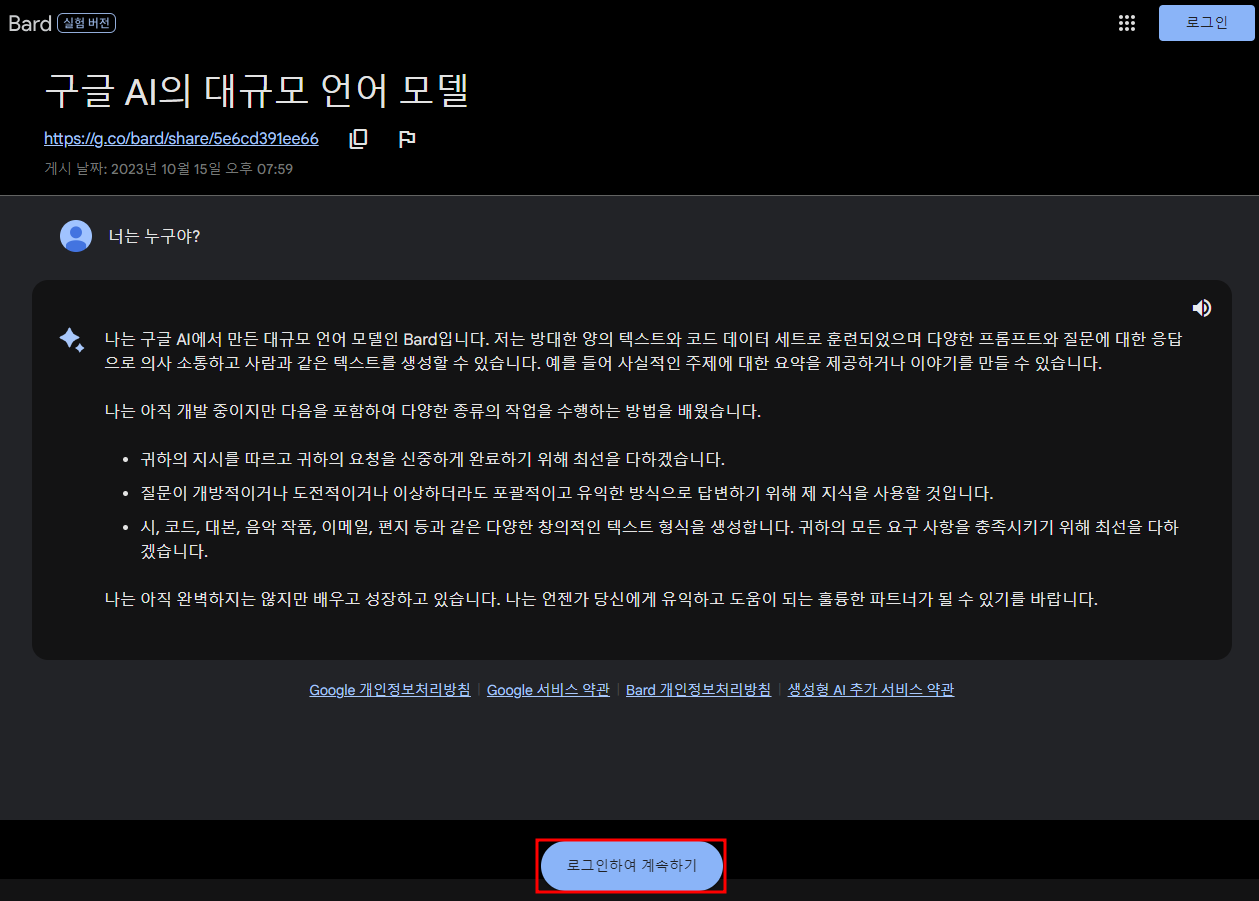
Task: Click the Bard logo text
Action: (30, 23)
